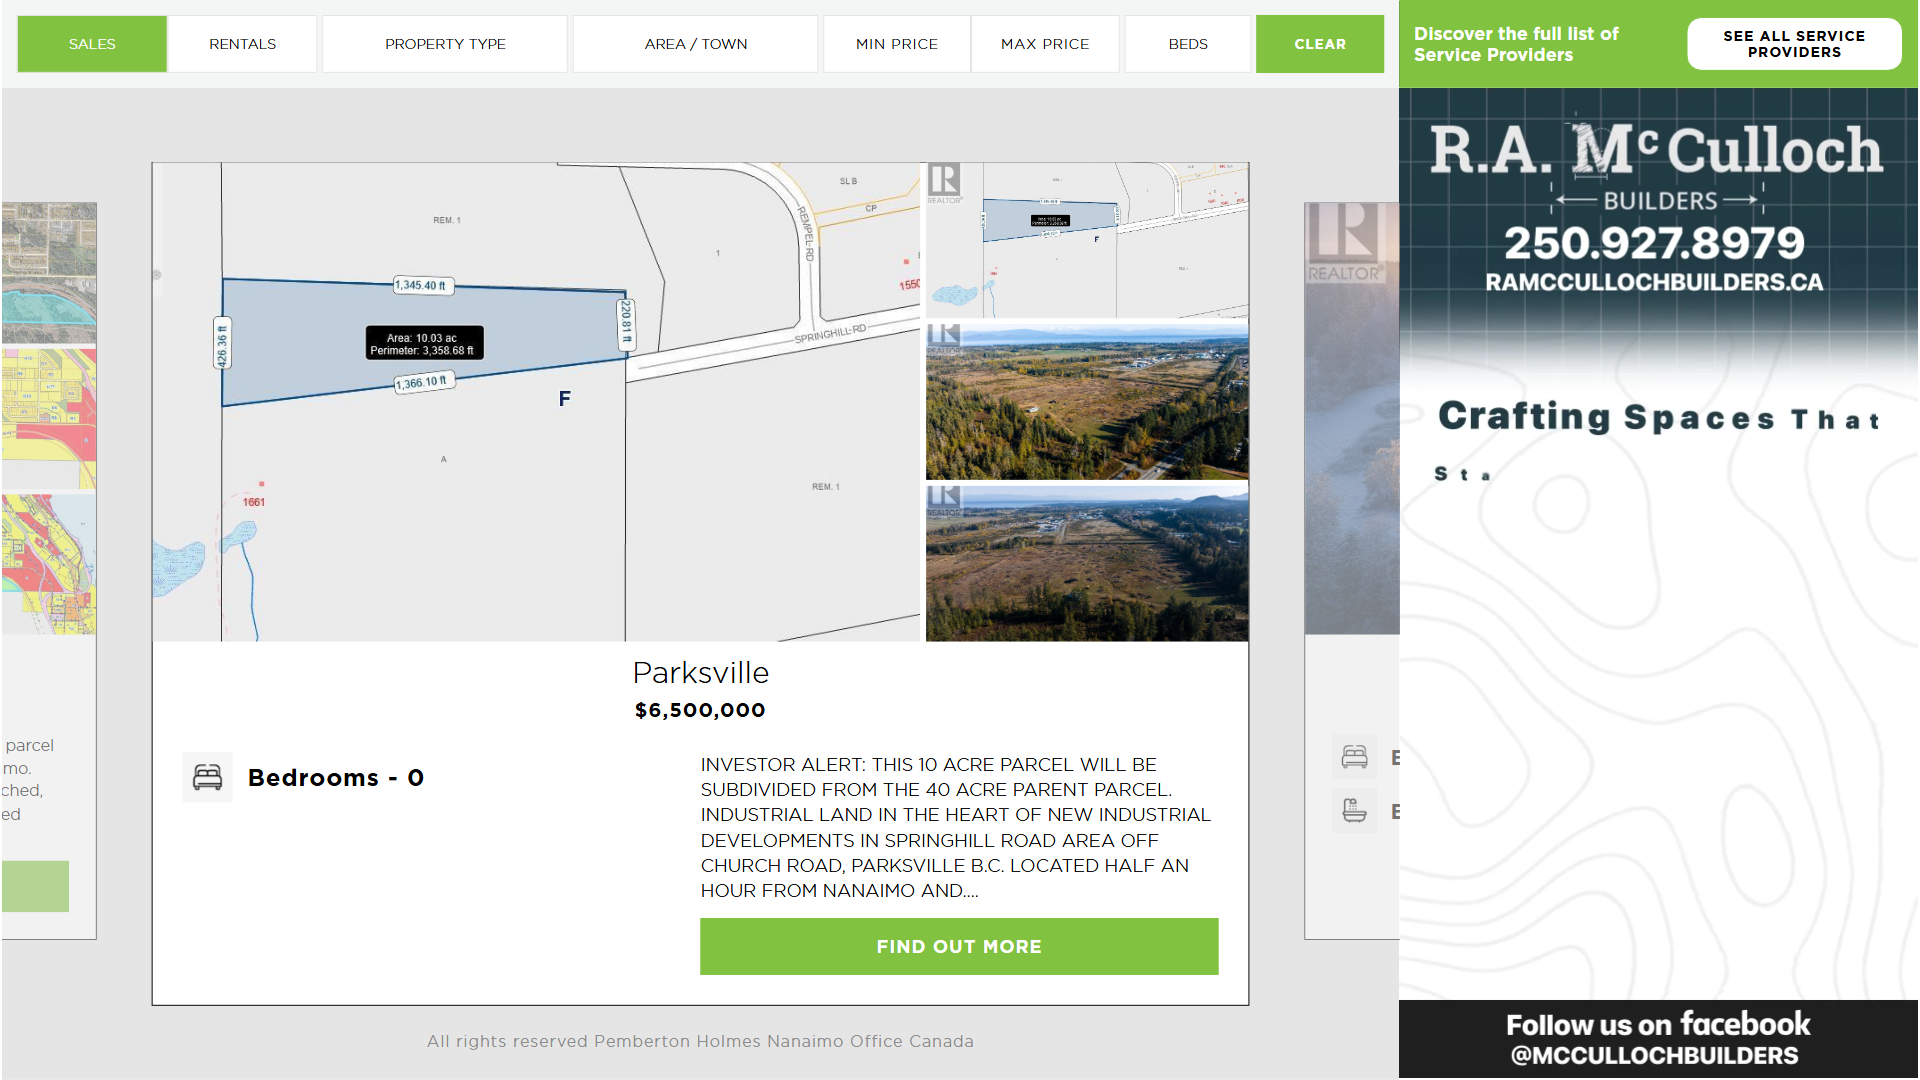Select the Sales toggle filter
The height and width of the screenshot is (1080, 1920).
tap(92, 44)
